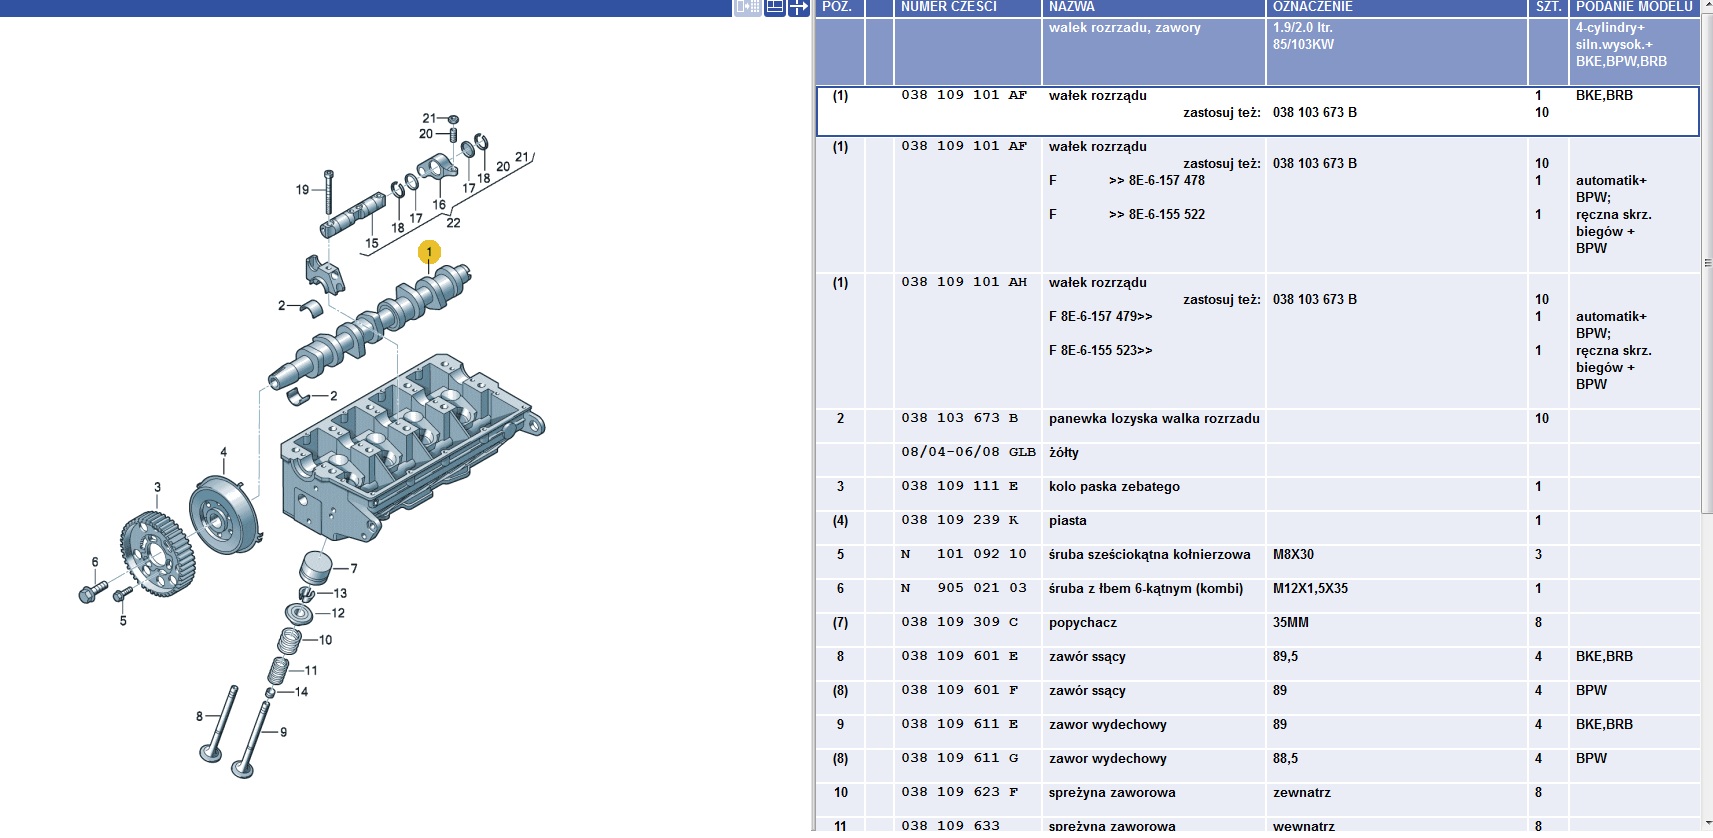Viewport: 1713px width, 838px height.
Task: Select part number 038 109 601 F
Action: (960, 690)
